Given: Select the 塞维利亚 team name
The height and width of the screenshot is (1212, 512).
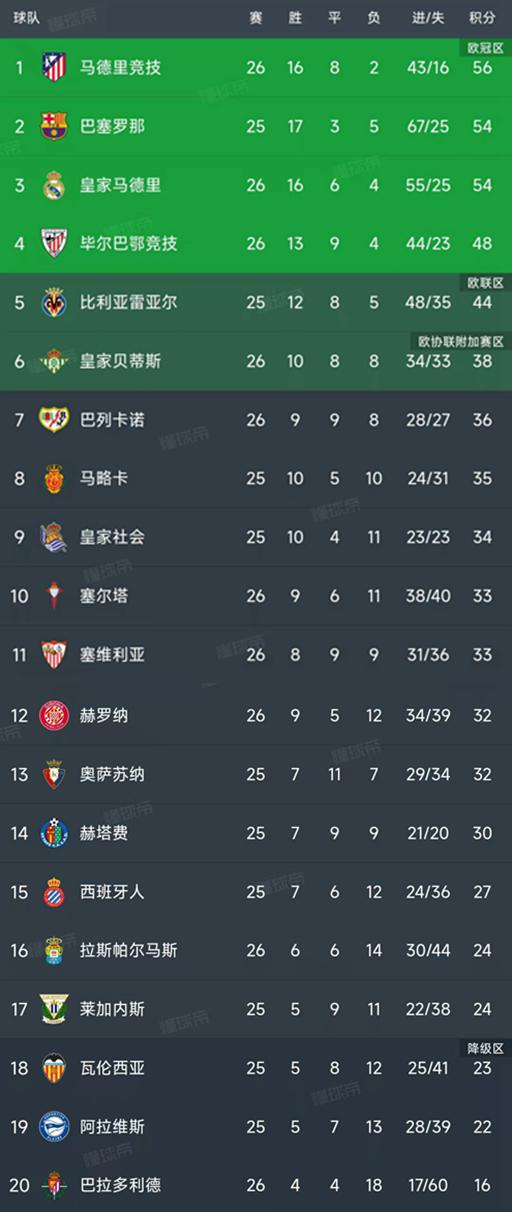Looking at the screenshot, I should (x=112, y=656).
